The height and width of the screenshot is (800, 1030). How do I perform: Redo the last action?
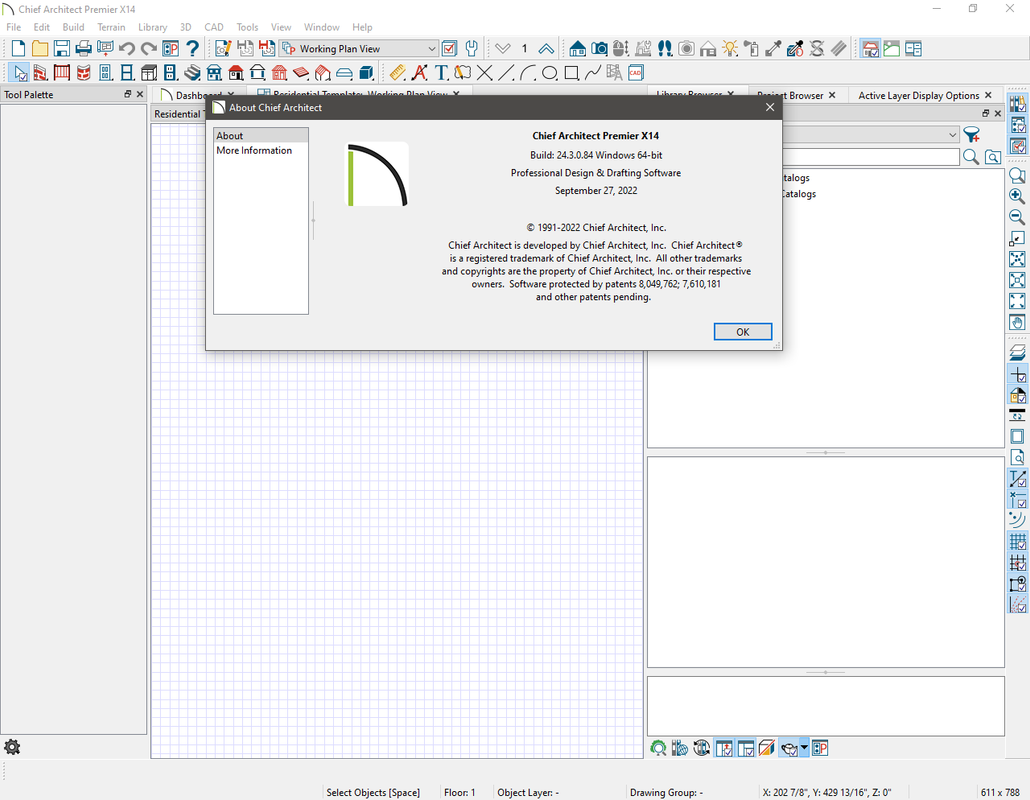coord(149,49)
